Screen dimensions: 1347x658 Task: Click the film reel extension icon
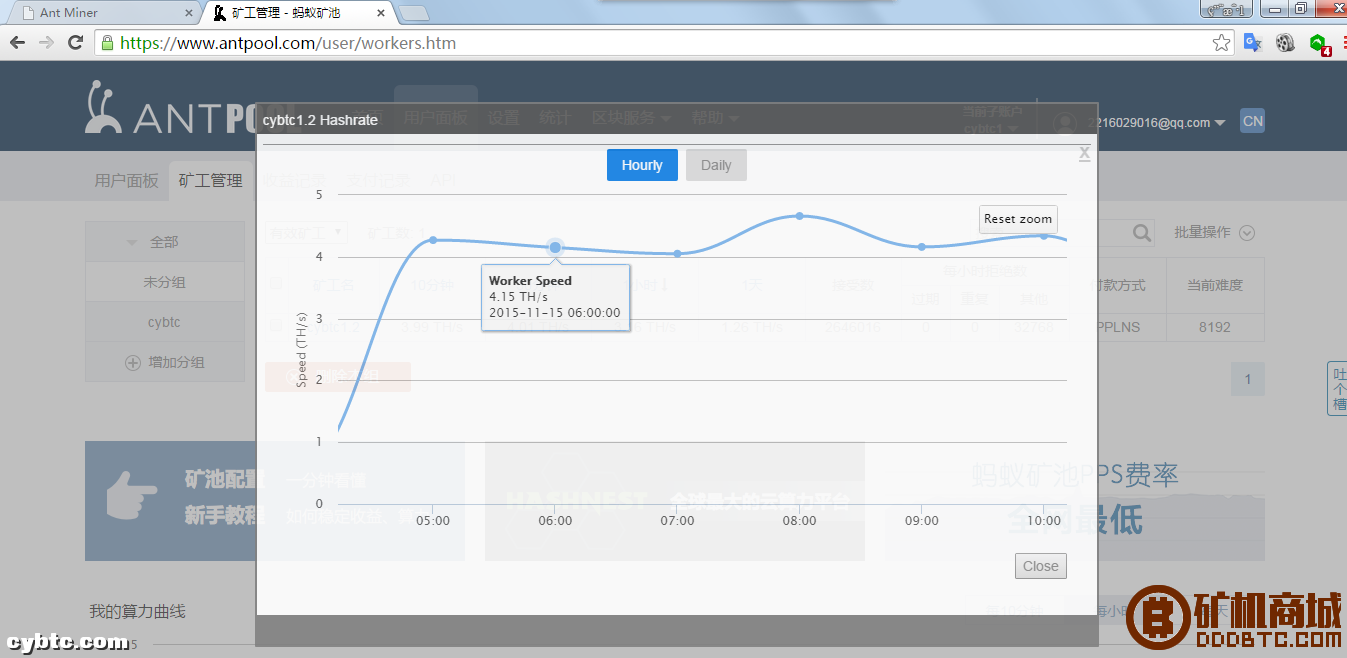[1285, 43]
